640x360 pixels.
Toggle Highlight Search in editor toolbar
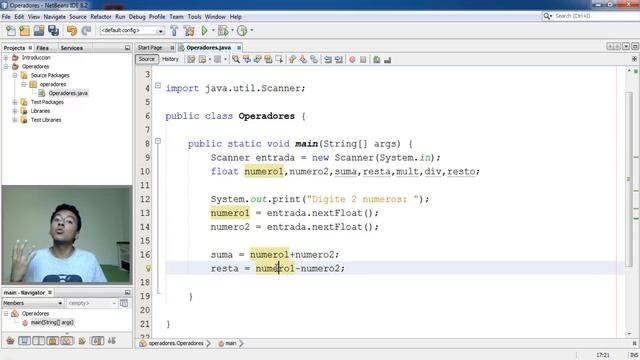tap(268, 60)
